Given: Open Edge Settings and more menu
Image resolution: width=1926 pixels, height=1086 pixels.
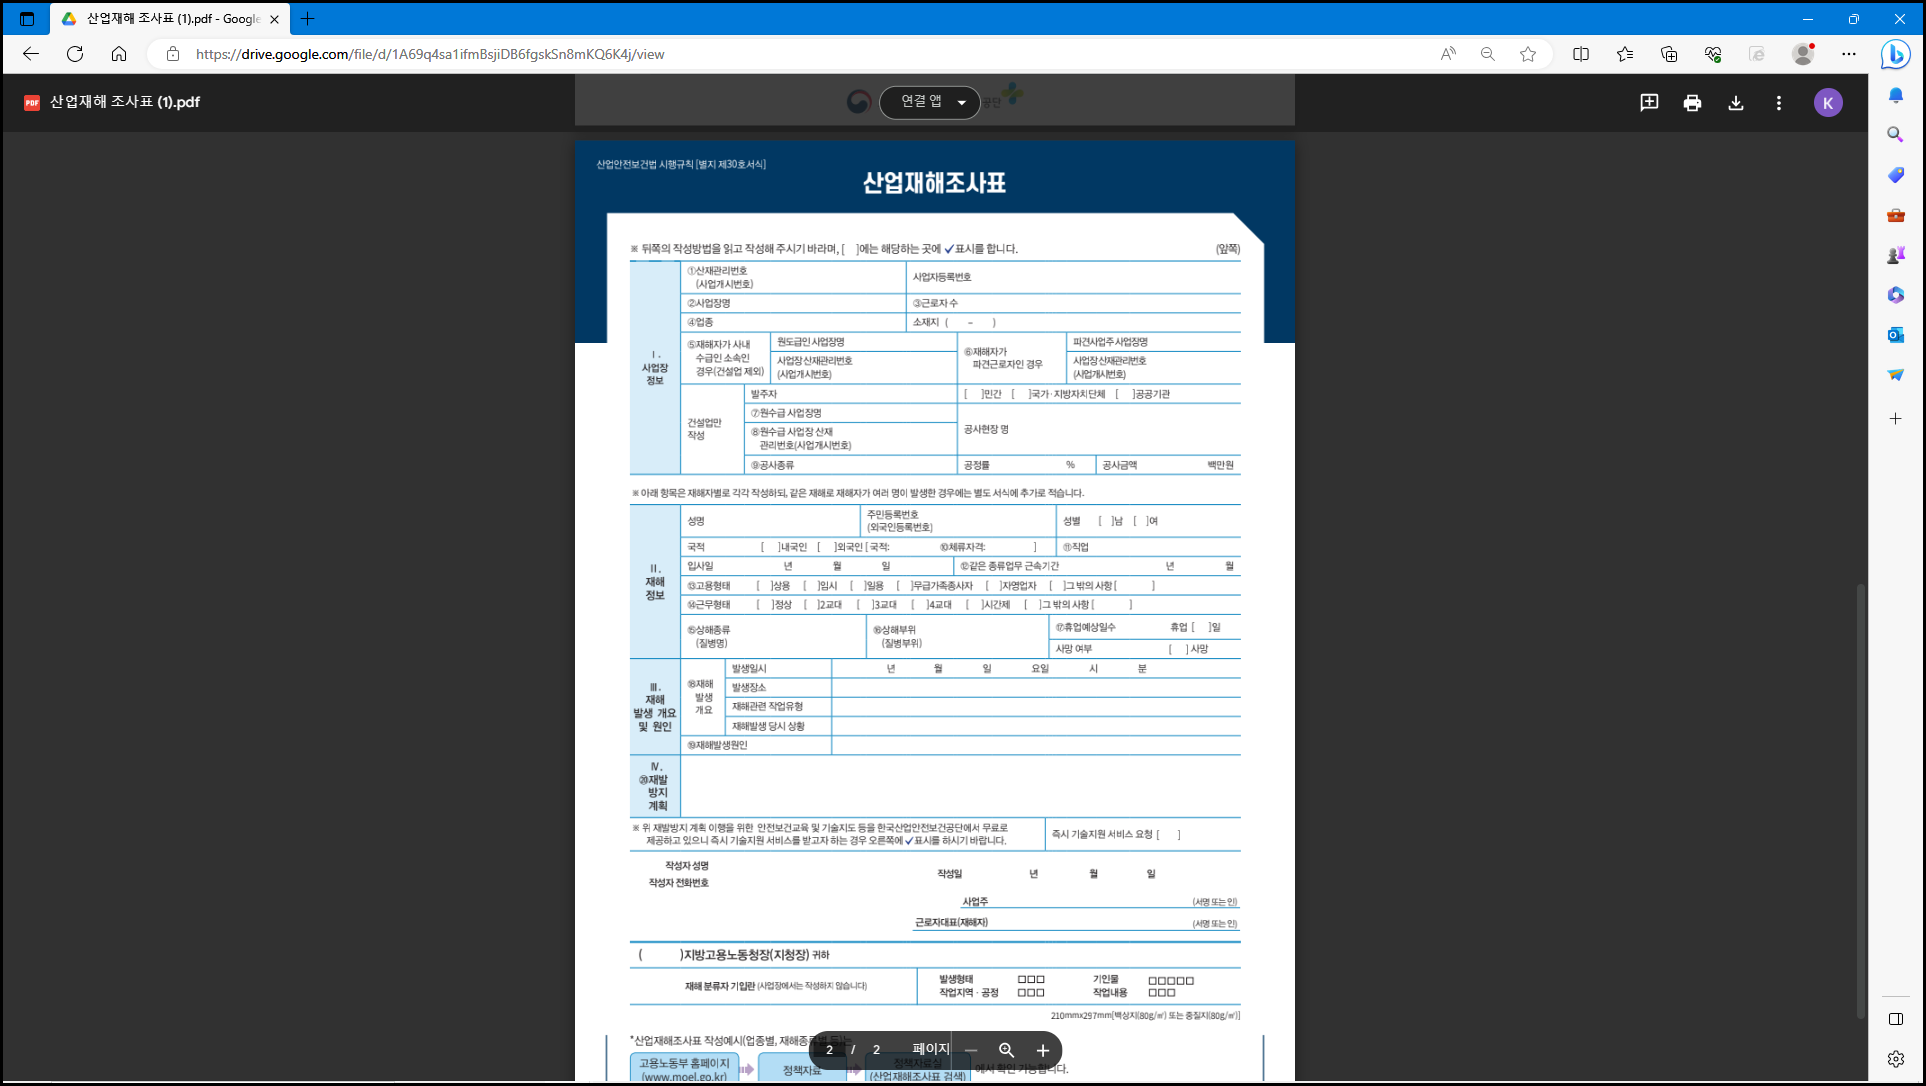Looking at the screenshot, I should 1849,54.
